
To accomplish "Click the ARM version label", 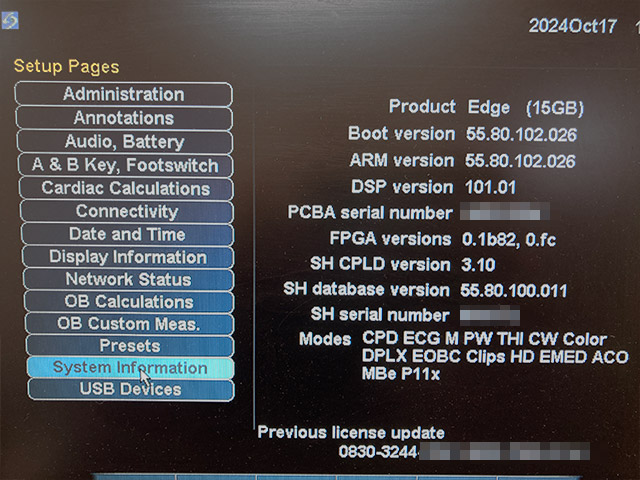I will [402, 160].
